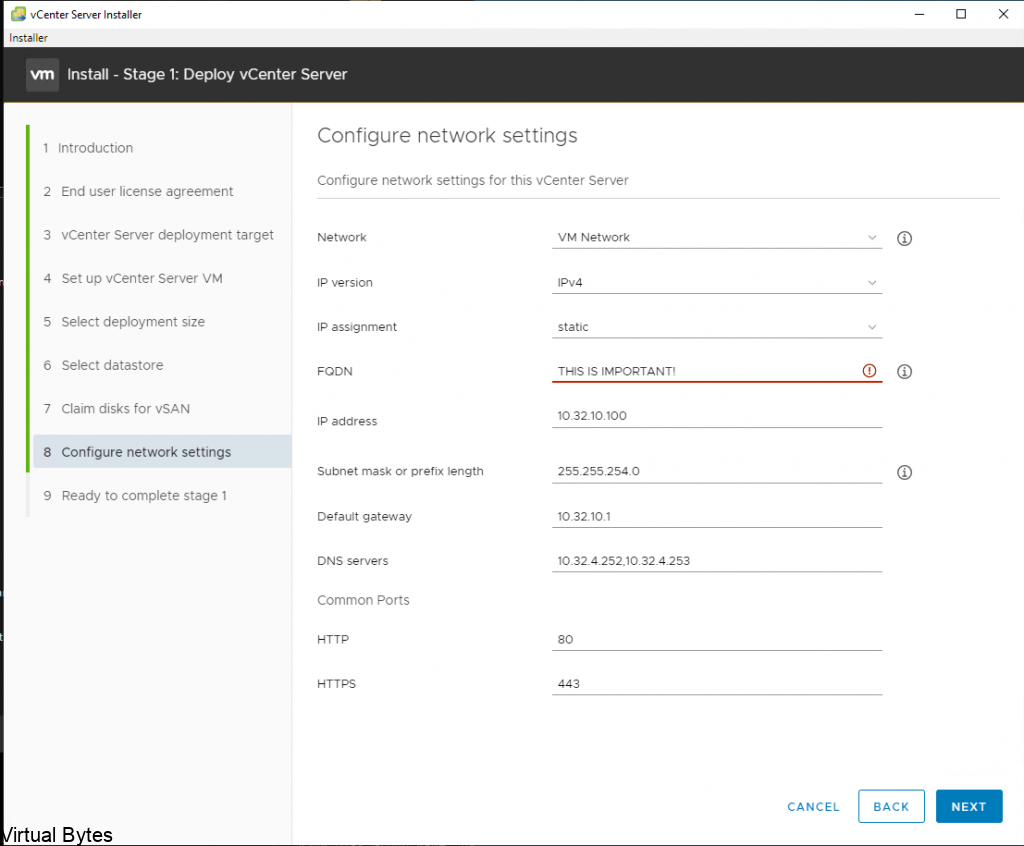This screenshot has width=1024, height=846.
Task: Click the Subnet mask field showing 255.255.254.0
Action: tap(716, 472)
